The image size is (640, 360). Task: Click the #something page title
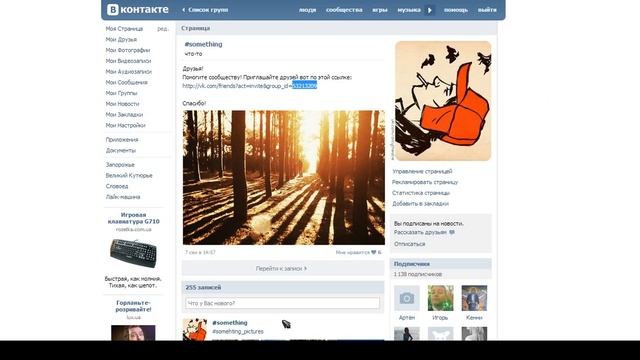tap(203, 44)
